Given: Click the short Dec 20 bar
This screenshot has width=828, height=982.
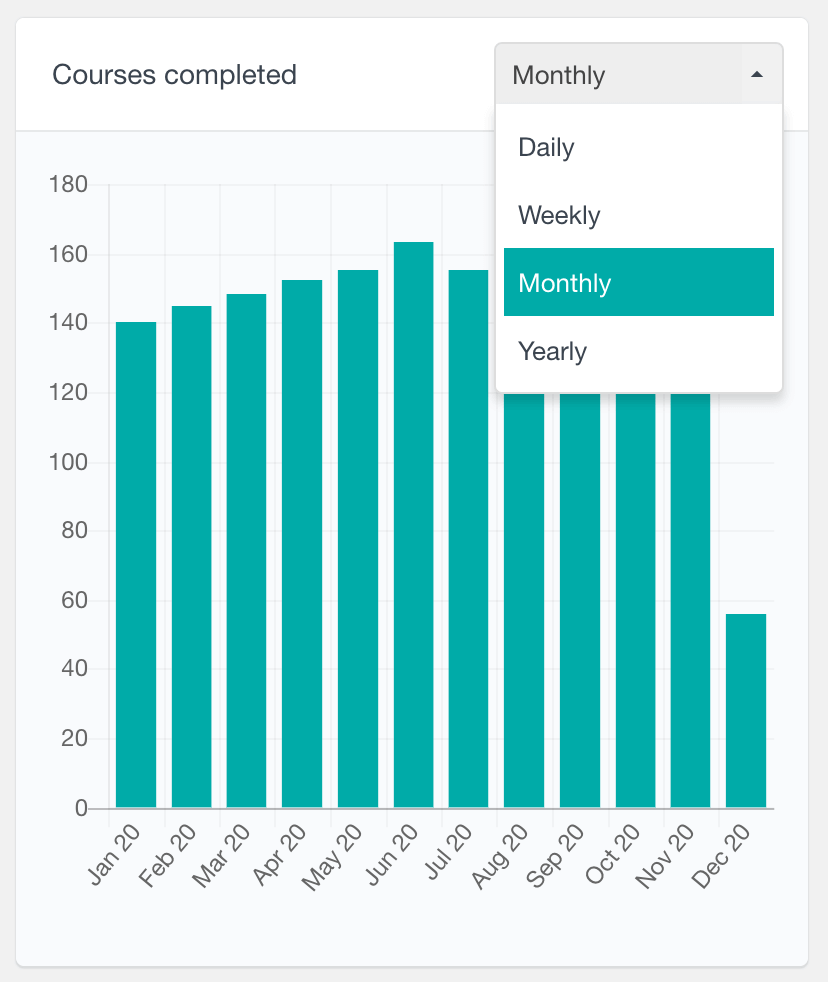Looking at the screenshot, I should (x=746, y=711).
